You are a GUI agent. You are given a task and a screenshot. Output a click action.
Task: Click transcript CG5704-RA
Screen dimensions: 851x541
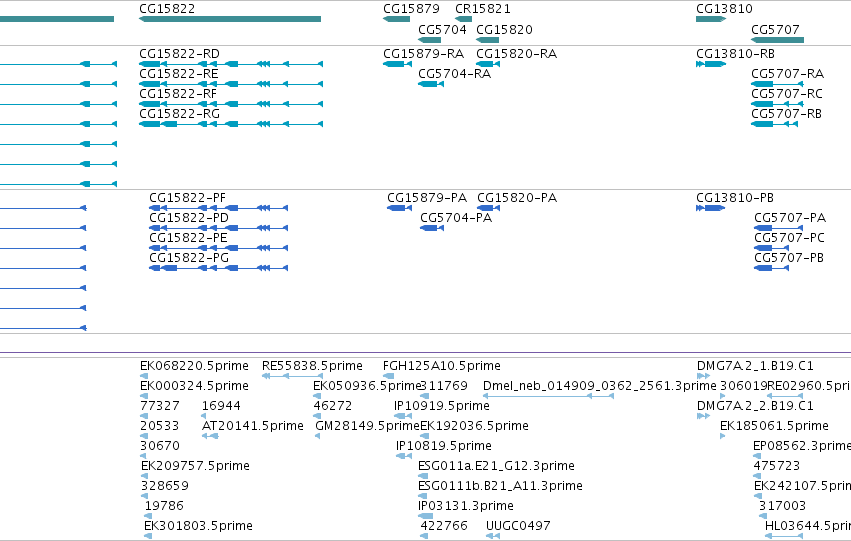click(431, 84)
